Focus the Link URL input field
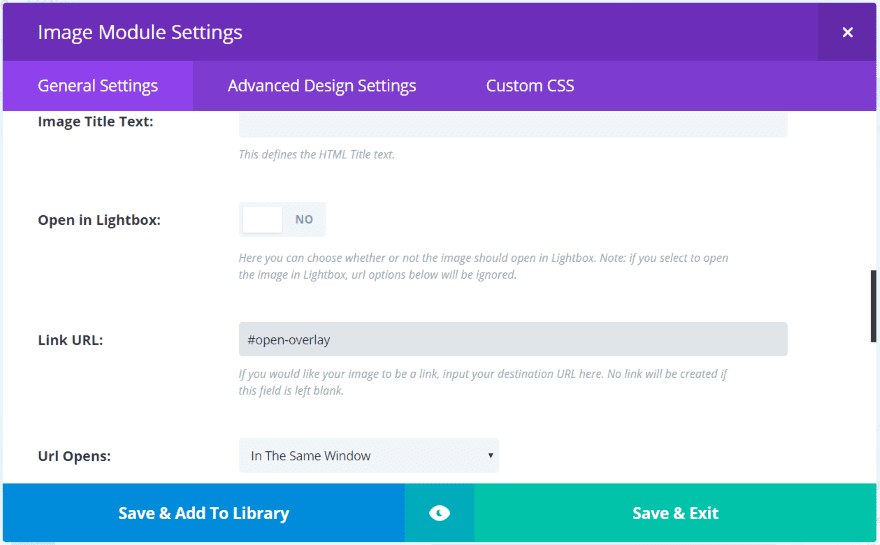The height and width of the screenshot is (545, 880). 513,339
